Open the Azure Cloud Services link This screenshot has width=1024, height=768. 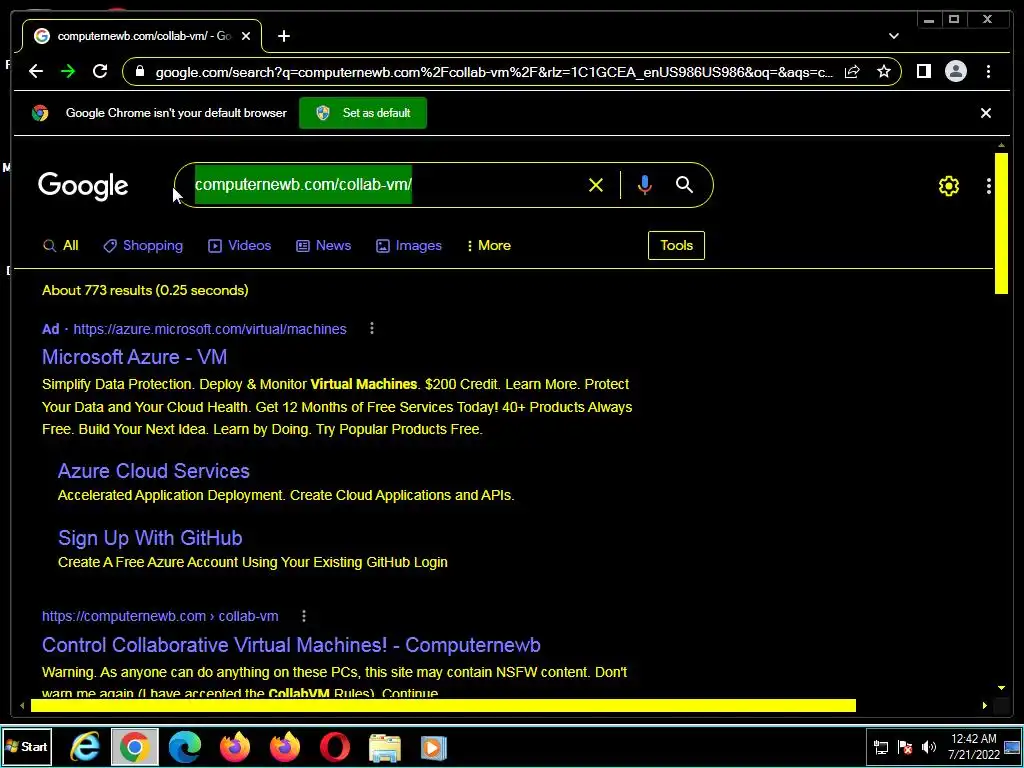click(153, 471)
